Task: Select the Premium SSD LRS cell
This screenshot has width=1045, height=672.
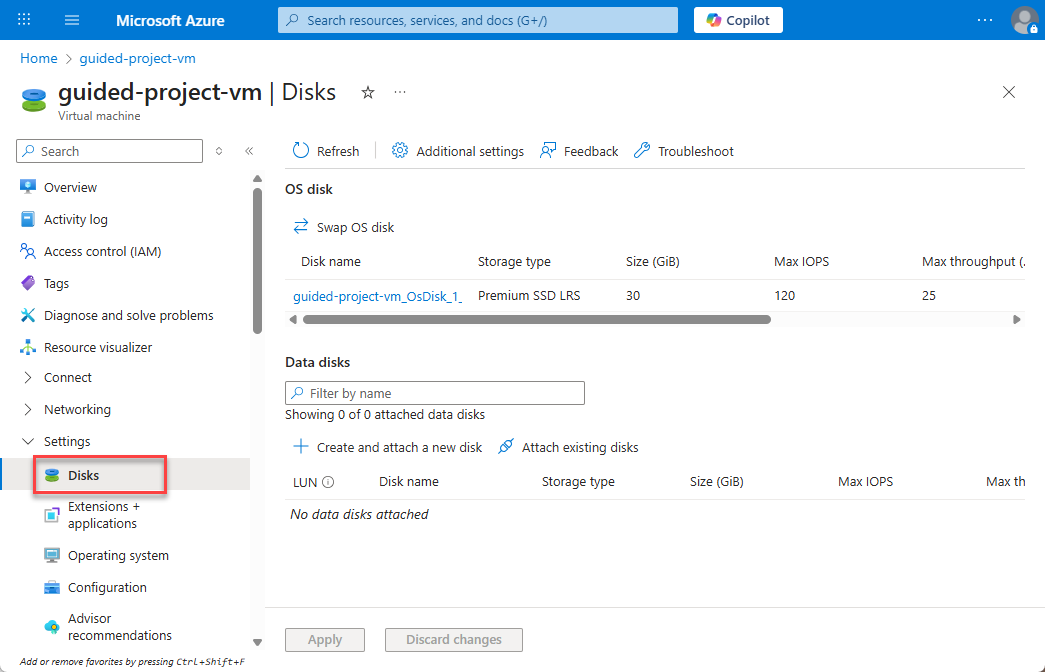Action: [x=528, y=295]
